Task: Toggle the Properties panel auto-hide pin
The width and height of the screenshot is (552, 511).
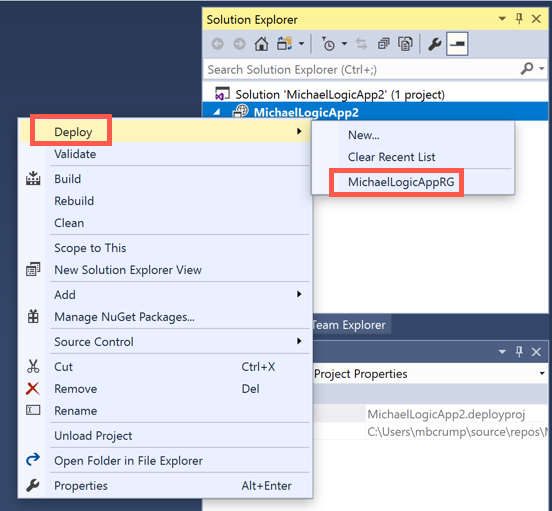Action: click(519, 351)
